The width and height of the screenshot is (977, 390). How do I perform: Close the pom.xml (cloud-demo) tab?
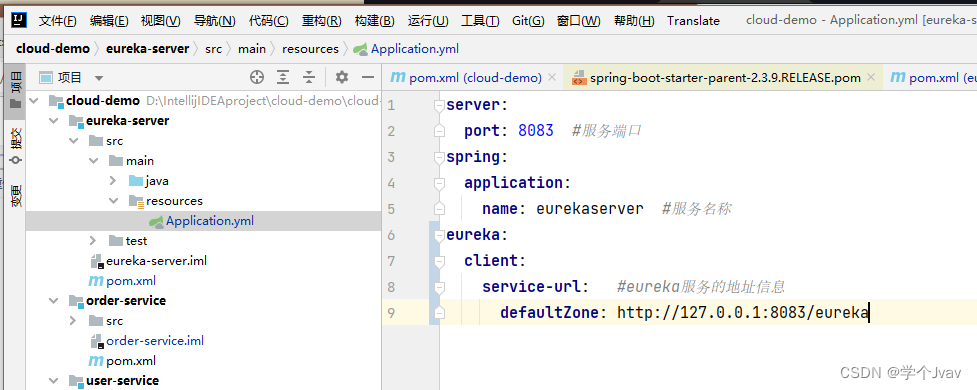coord(551,78)
